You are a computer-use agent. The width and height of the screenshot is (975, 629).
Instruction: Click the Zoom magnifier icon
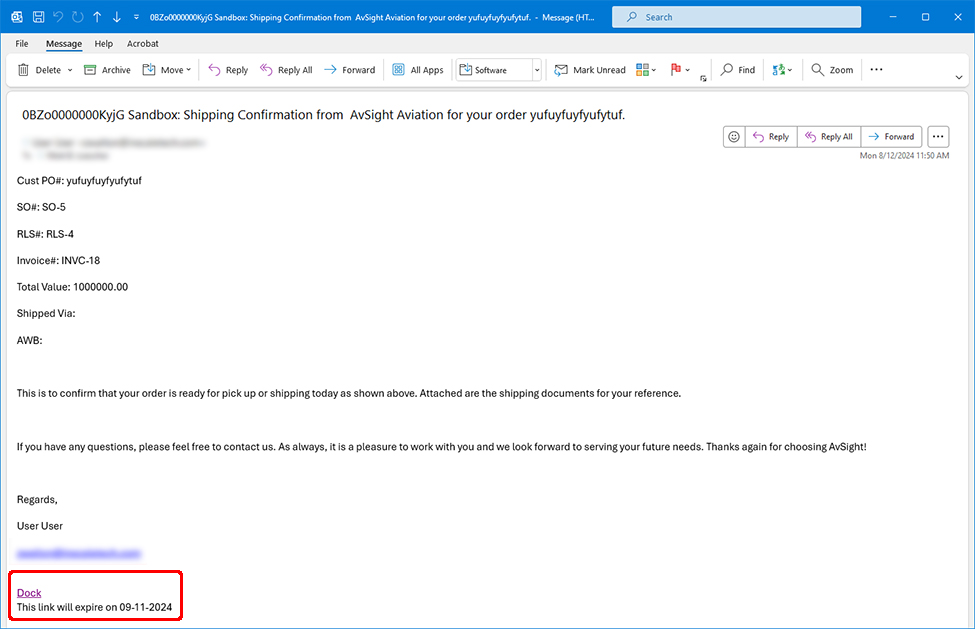[x=817, y=69]
